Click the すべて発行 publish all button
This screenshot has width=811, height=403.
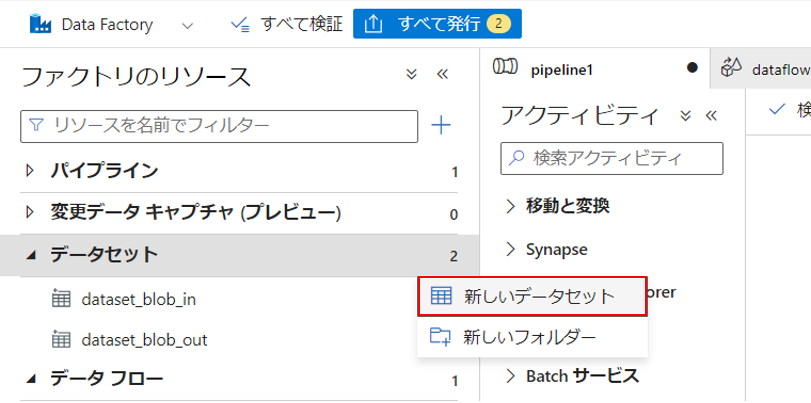437,24
